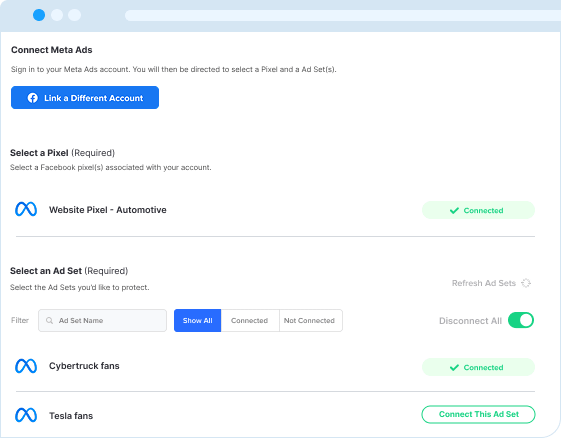Screen dimensions: 561x438
Task: Click the Website Pixel - Automotive label
Action: (108, 210)
